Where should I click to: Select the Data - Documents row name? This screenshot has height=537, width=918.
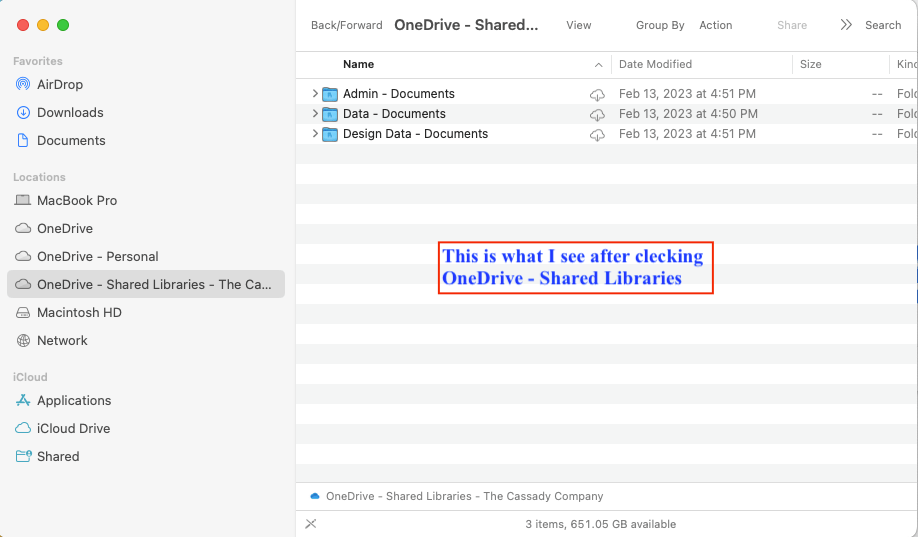[394, 114]
